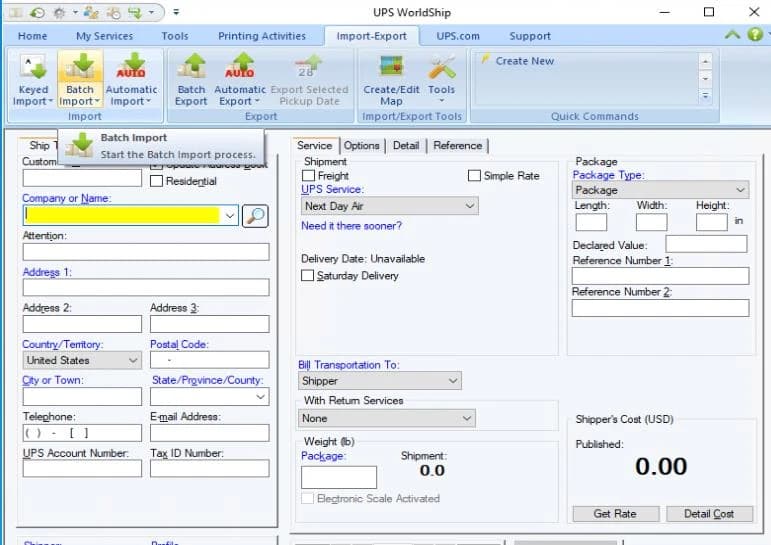
Task: Open Automatic Import in the ribbon
Action: (131, 80)
